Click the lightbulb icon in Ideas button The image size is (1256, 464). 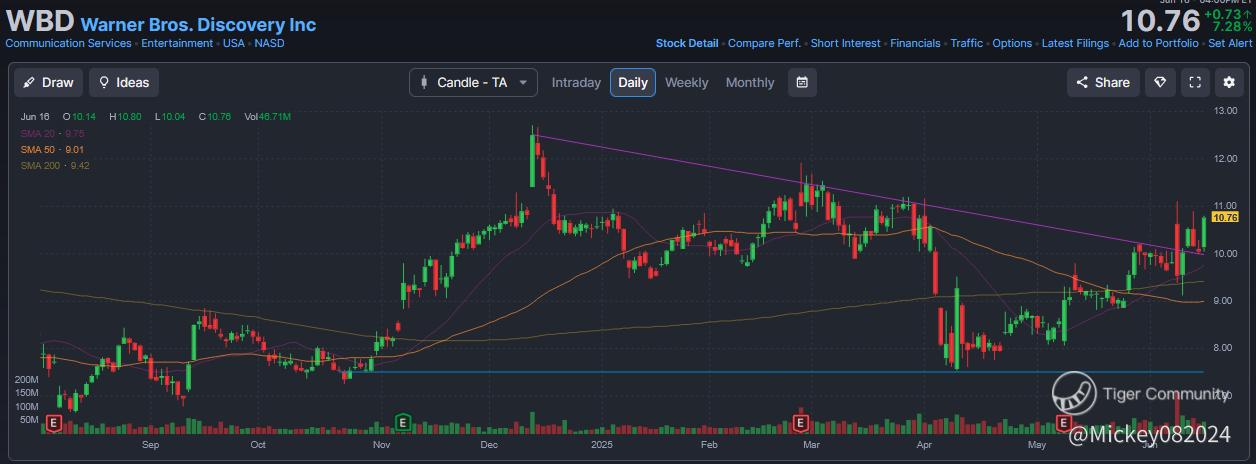pyautogui.click(x=104, y=82)
